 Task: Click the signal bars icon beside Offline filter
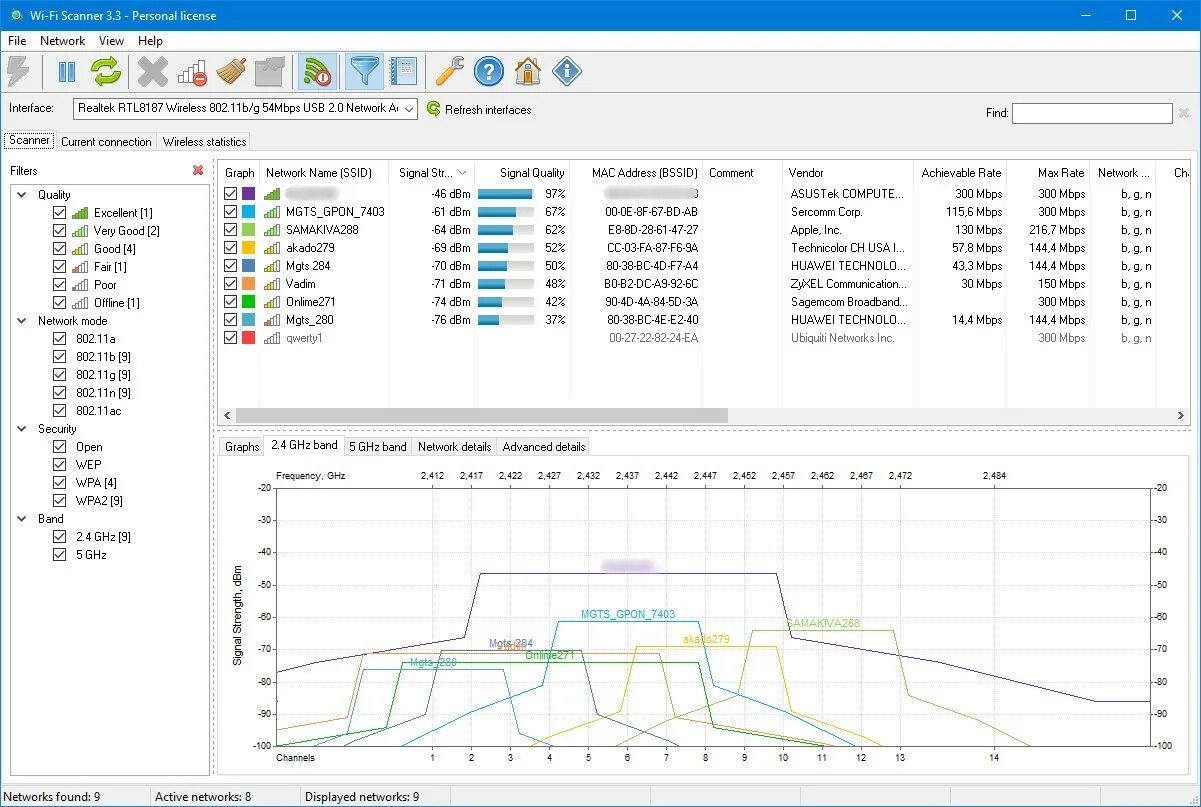pos(81,303)
